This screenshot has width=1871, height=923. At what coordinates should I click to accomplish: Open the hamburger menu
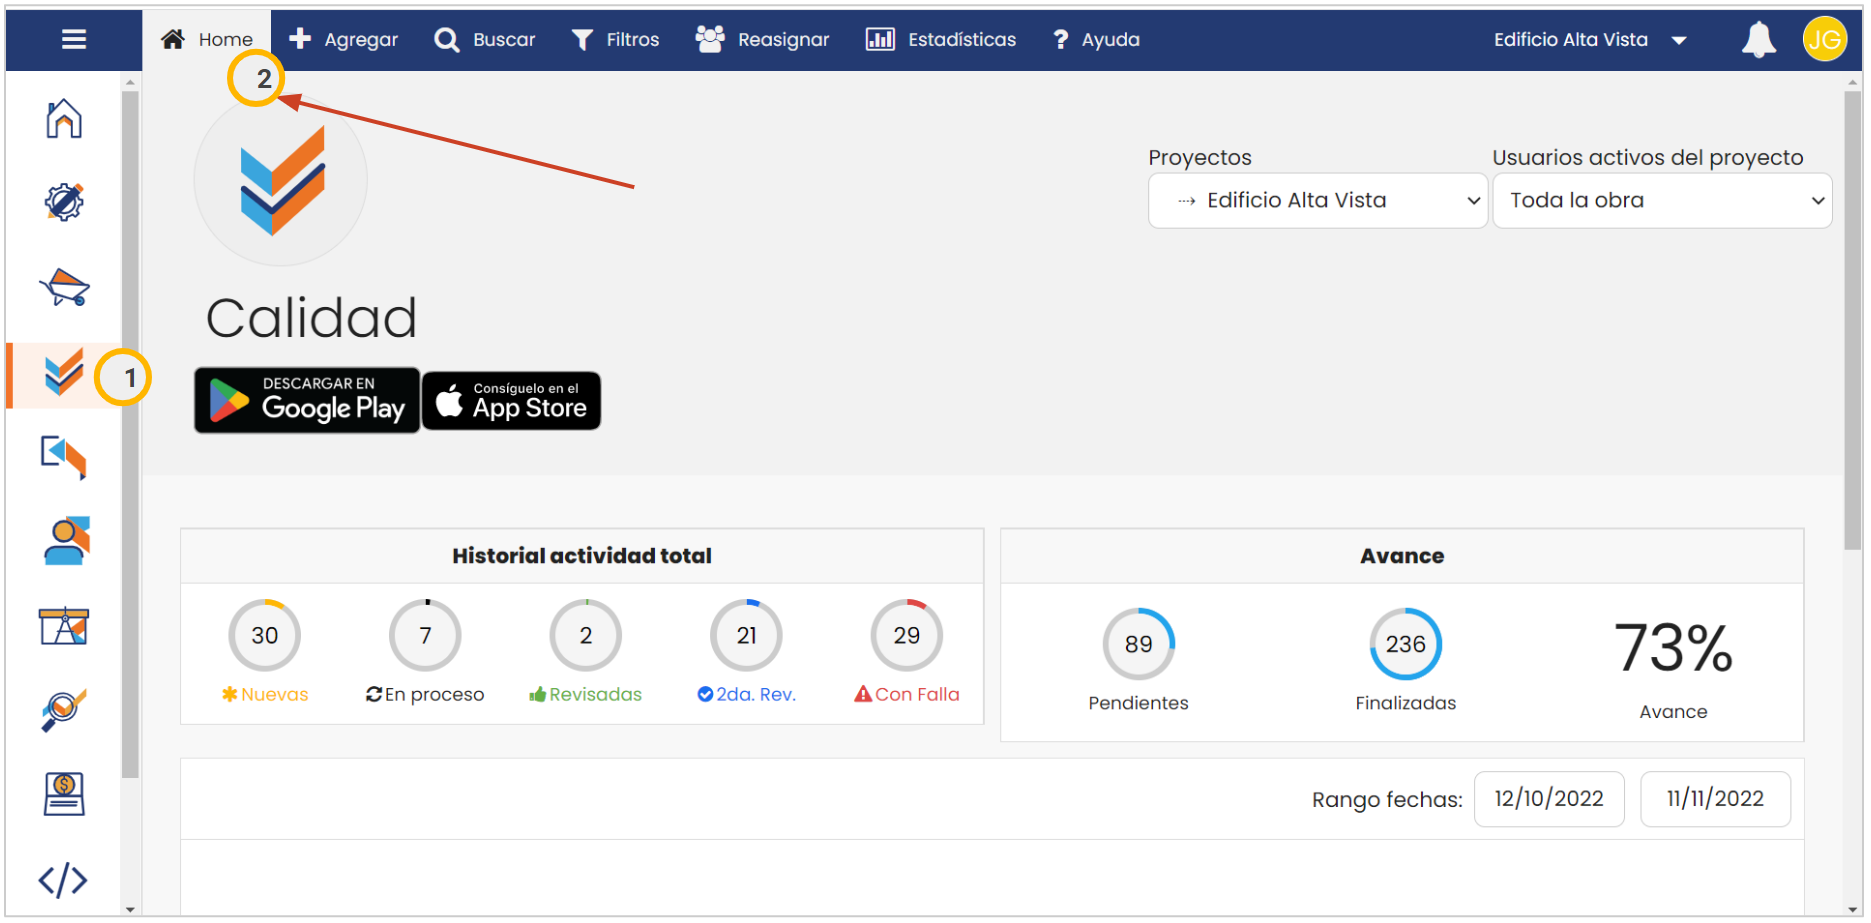[73, 39]
